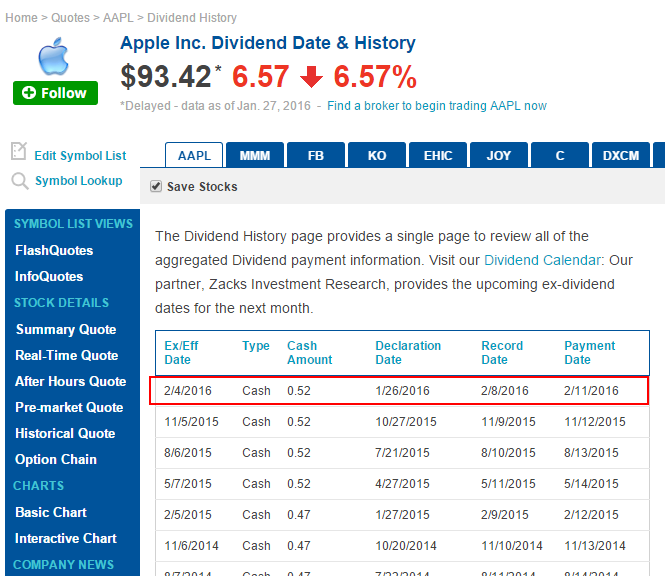Click the $93.42 stock price
665x576 pixels.
pos(166,77)
